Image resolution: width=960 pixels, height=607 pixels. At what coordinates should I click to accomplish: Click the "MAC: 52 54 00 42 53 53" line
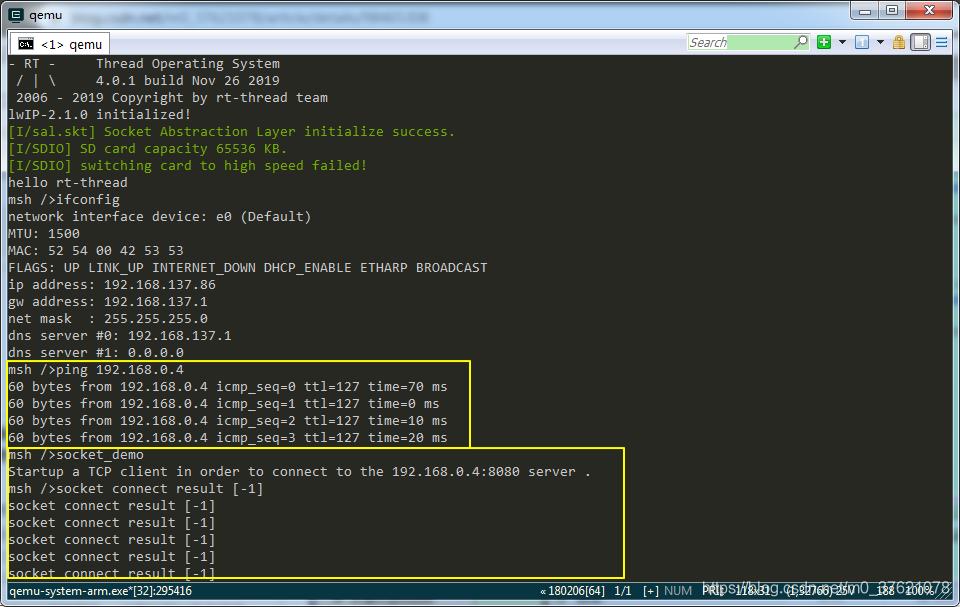click(x=96, y=251)
